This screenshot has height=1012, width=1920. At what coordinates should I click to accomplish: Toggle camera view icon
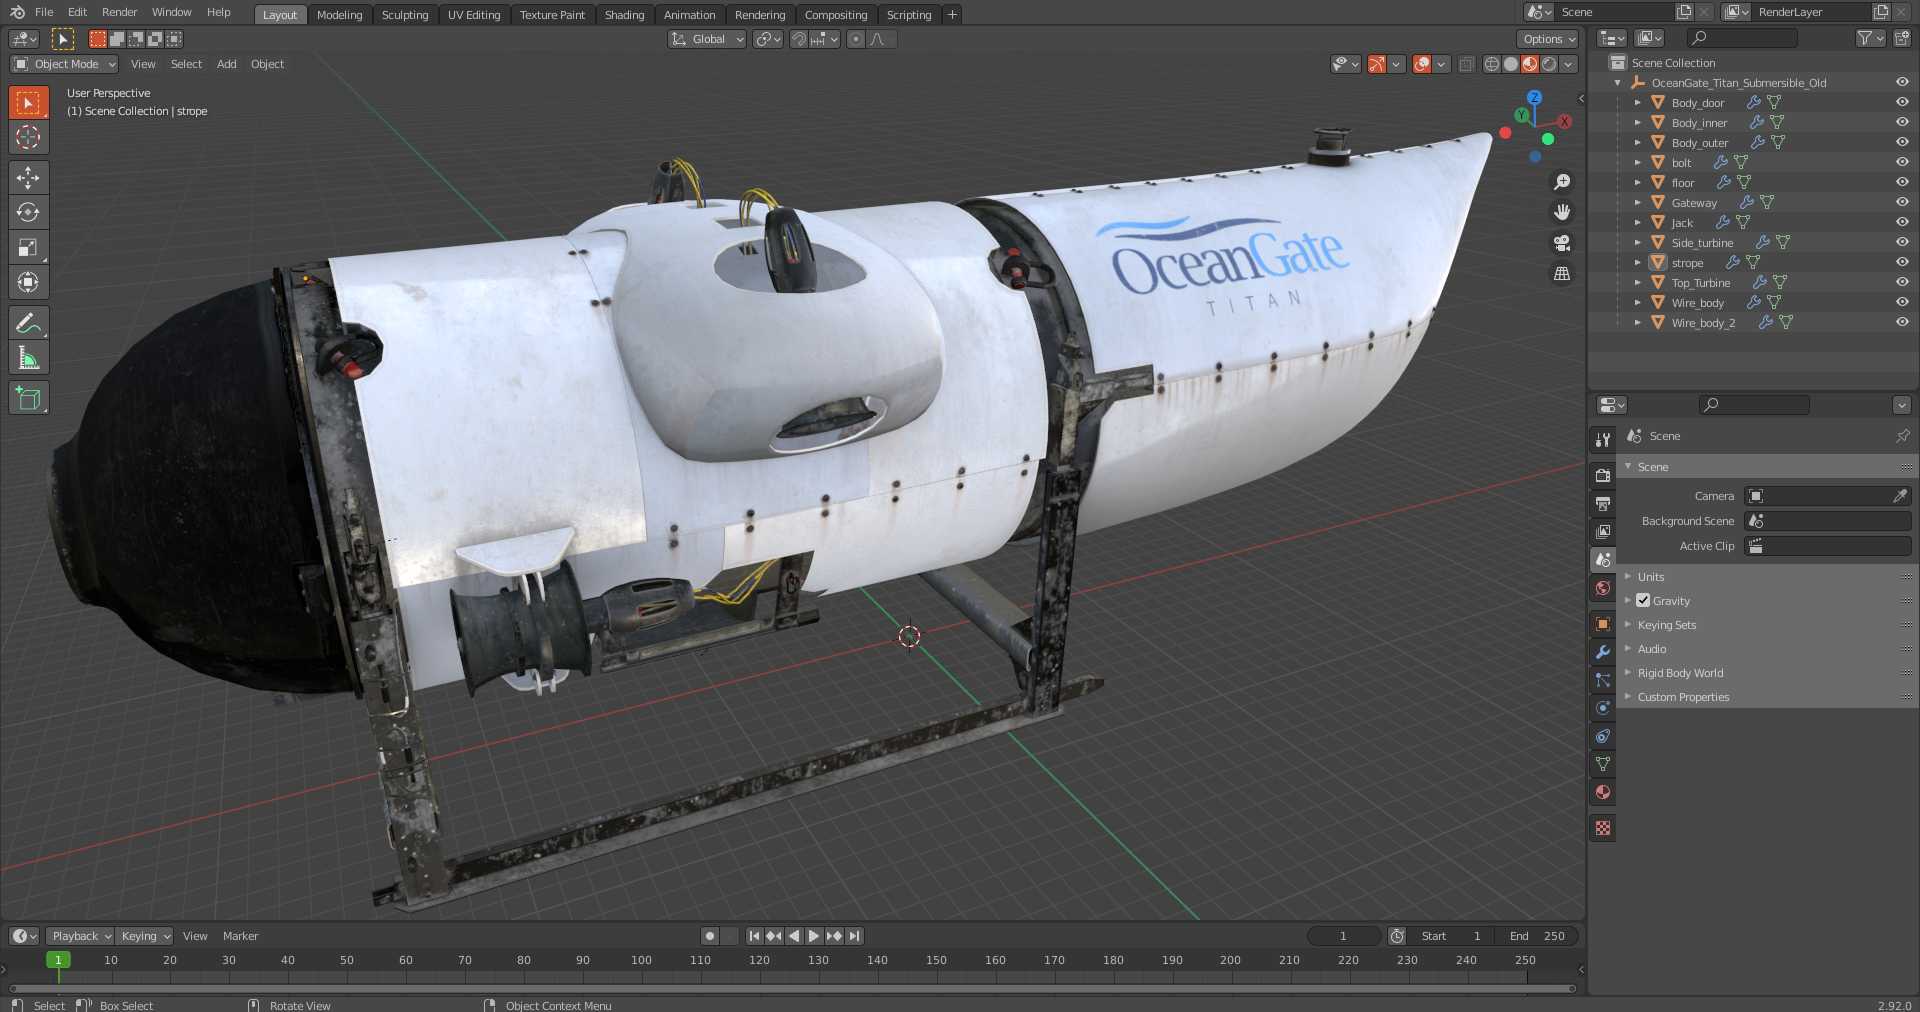pos(1562,243)
